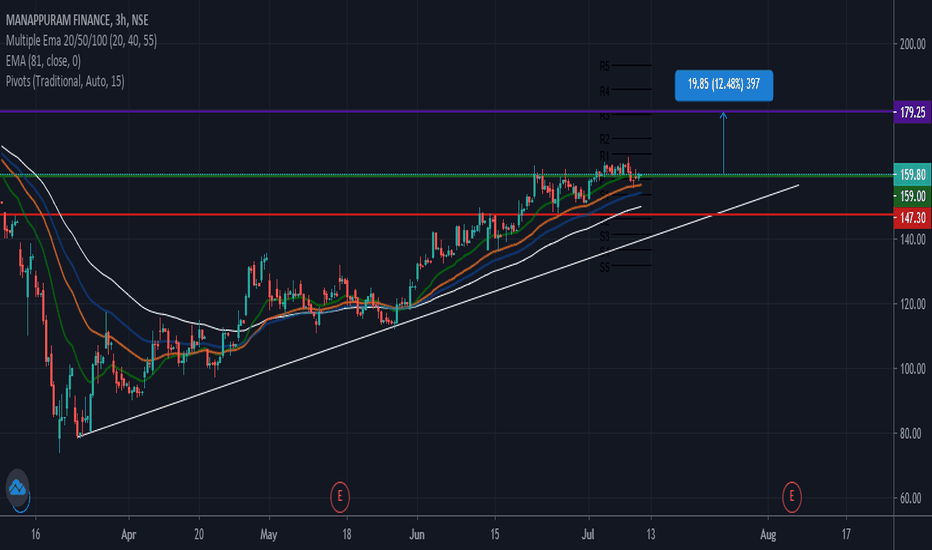Select the Multiple Ema 20/50/100 indicator legend
Screen dimensions: 932x550
81,40
